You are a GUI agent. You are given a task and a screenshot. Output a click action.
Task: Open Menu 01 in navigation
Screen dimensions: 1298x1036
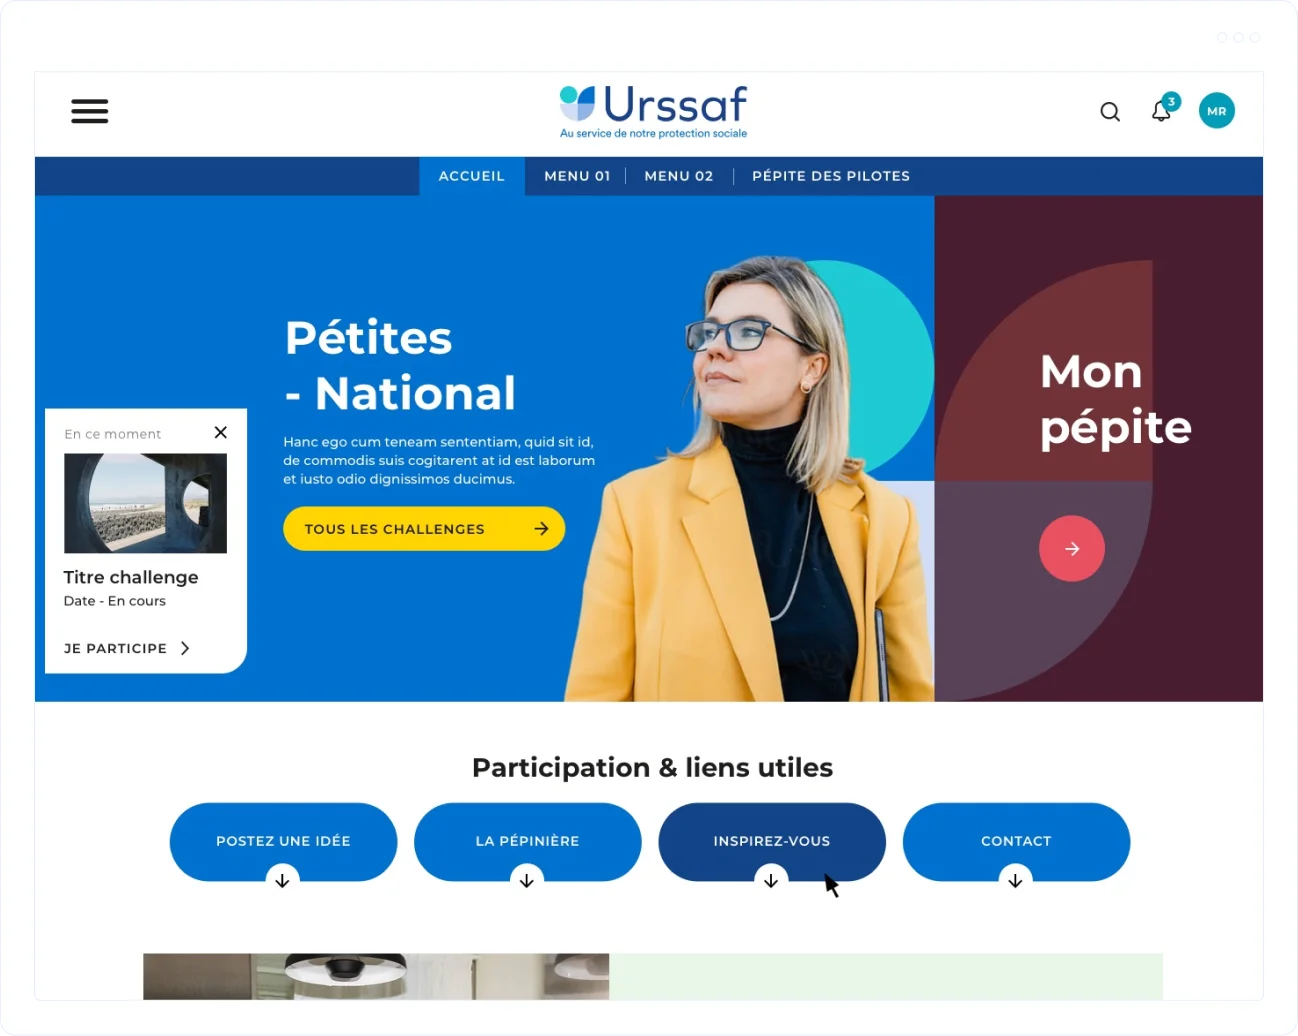pos(577,176)
